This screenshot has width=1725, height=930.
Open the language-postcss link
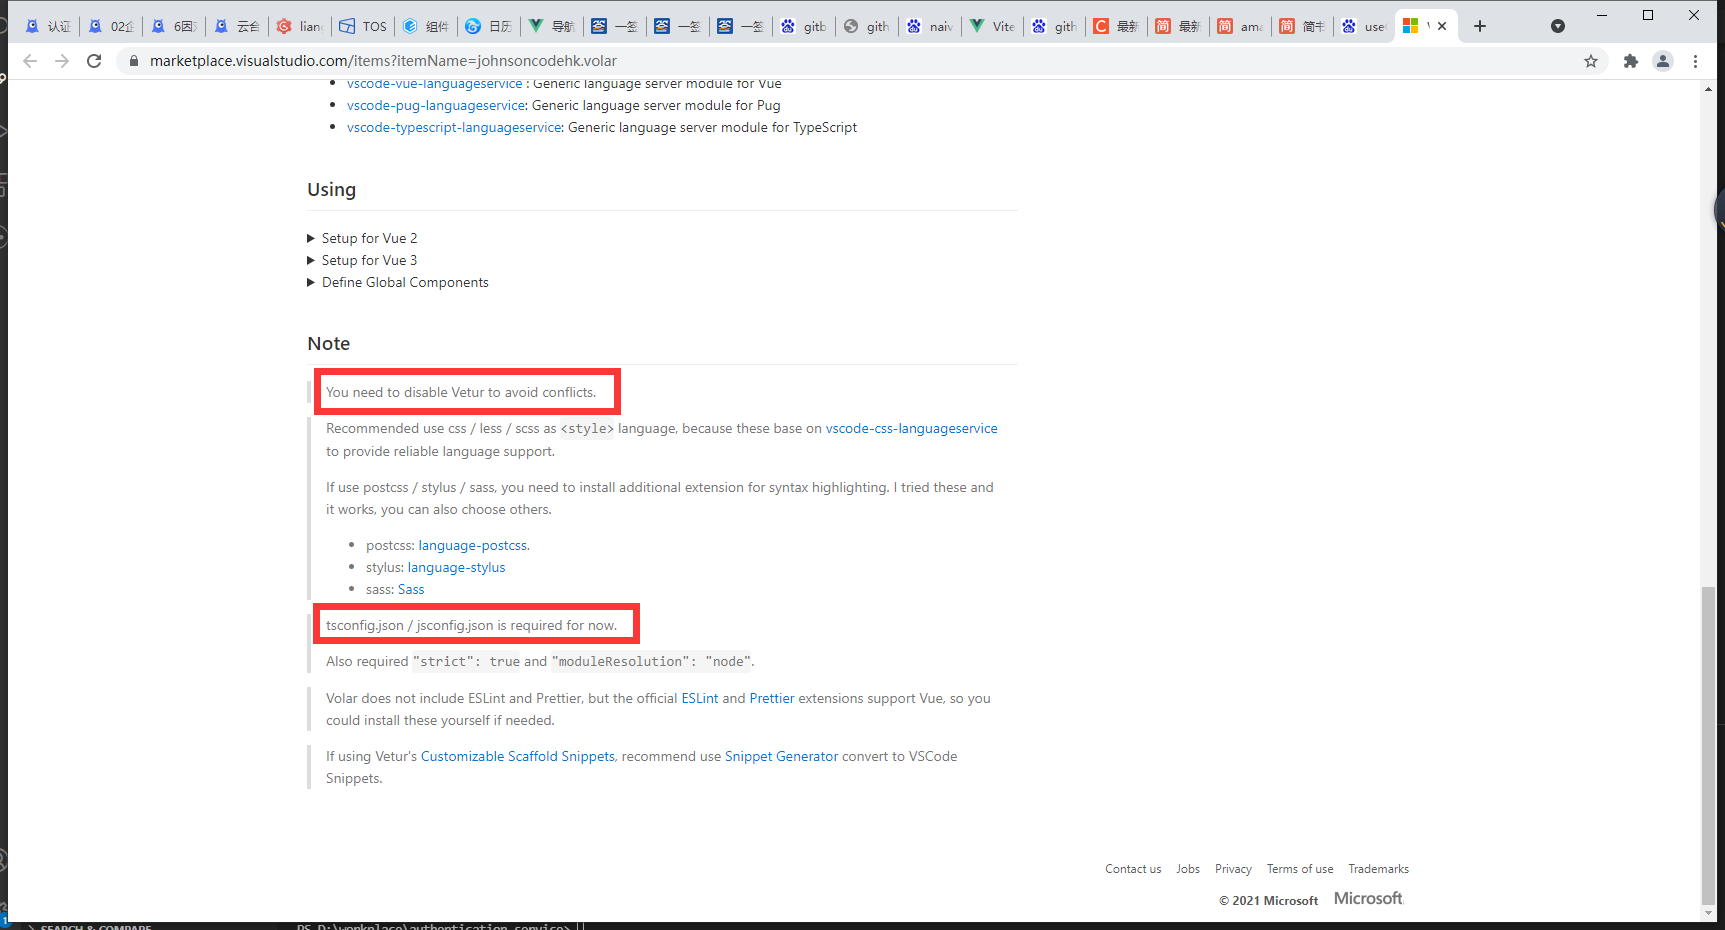[x=472, y=545]
